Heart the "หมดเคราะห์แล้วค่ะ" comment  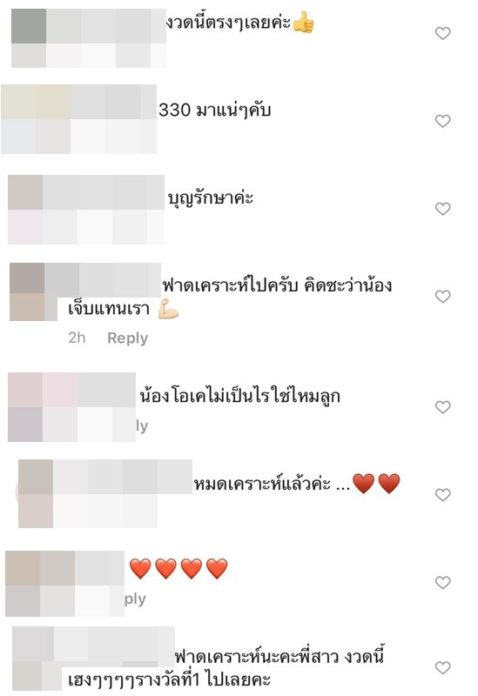pos(442,494)
